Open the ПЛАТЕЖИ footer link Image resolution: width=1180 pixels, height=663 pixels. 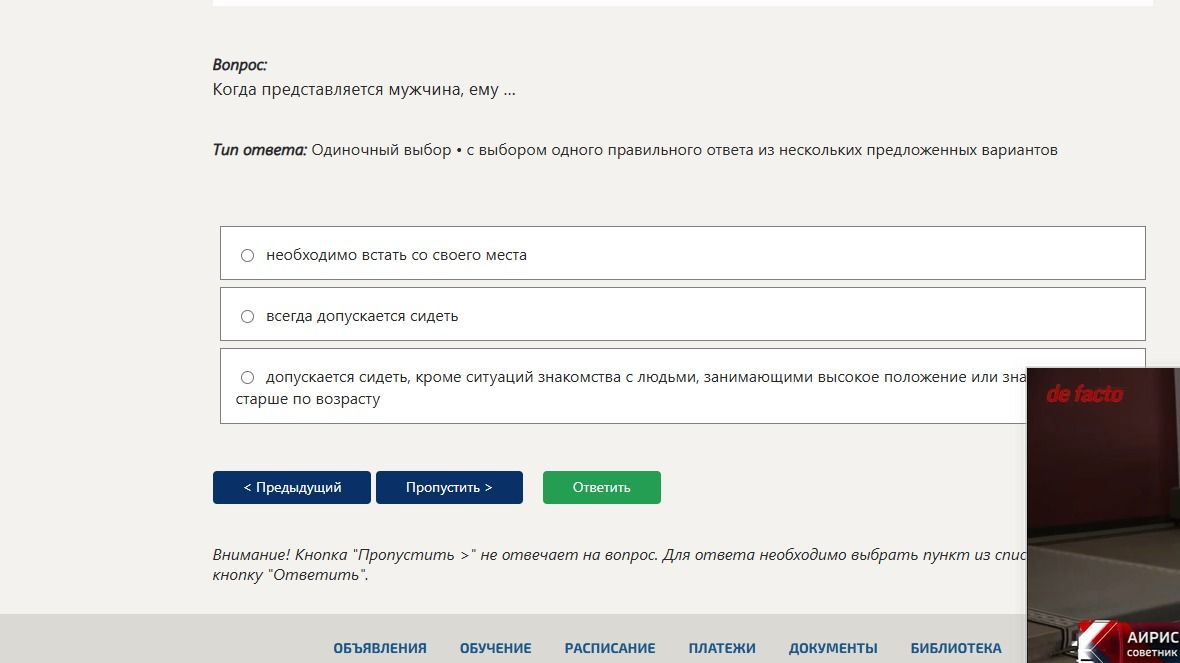pos(722,648)
